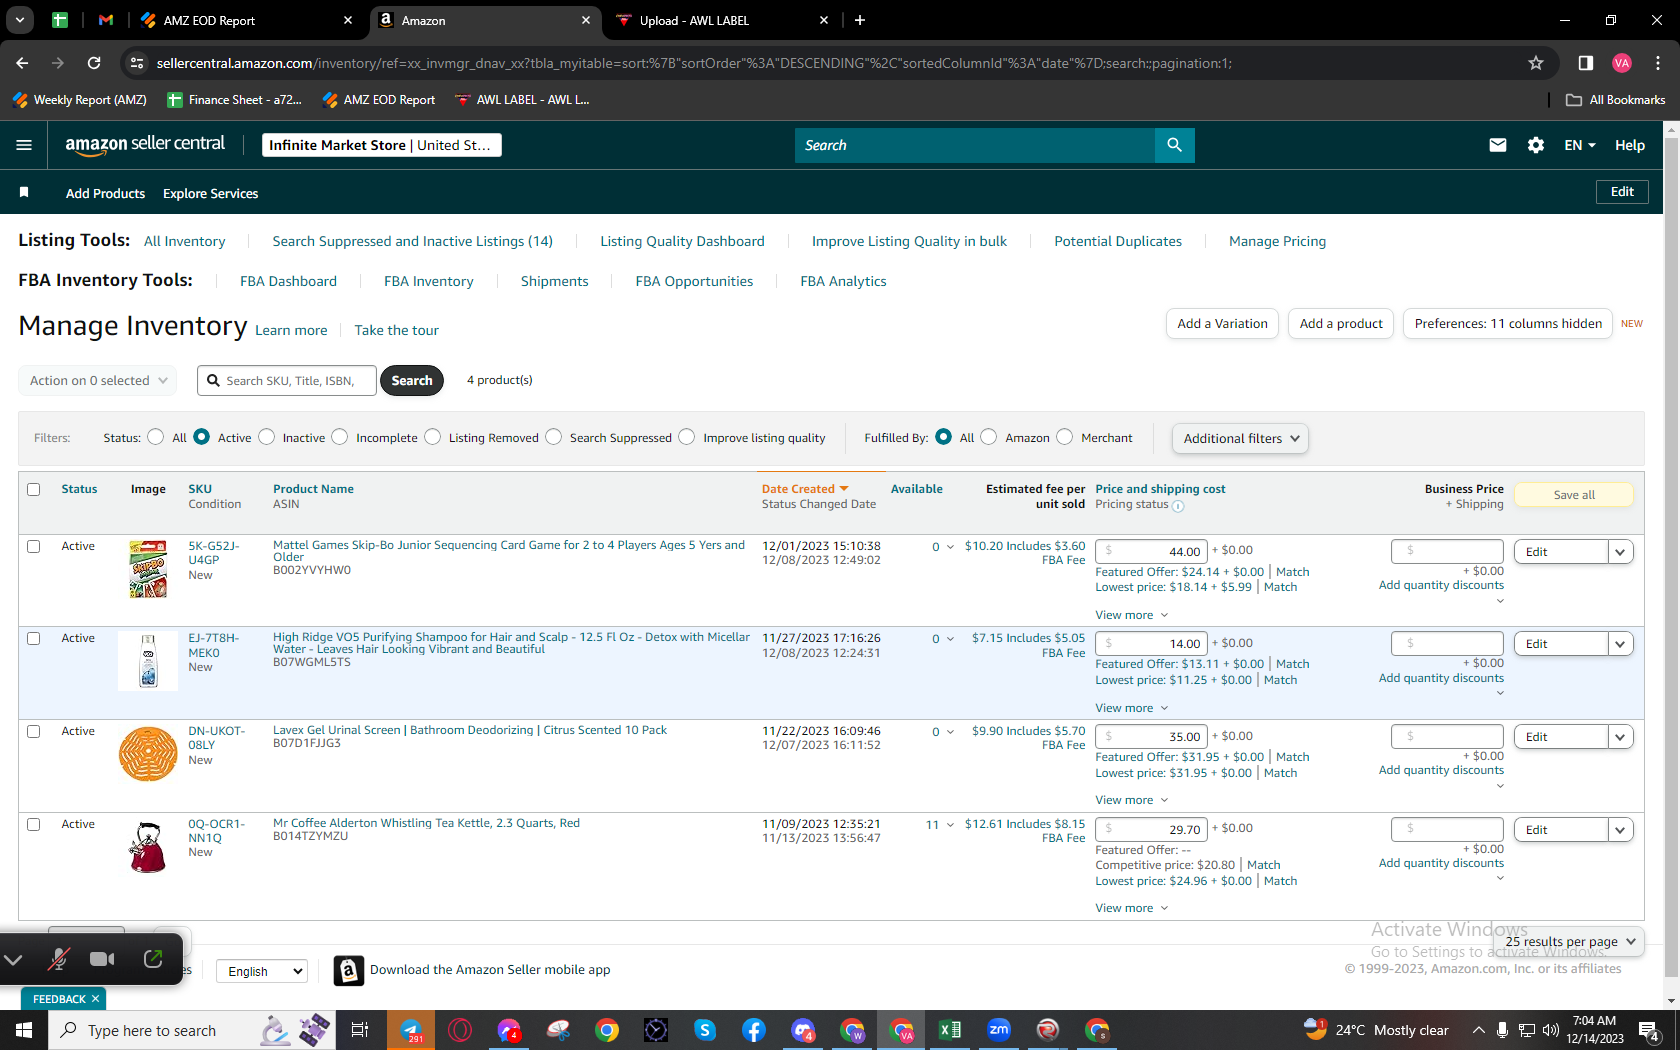Image resolution: width=1680 pixels, height=1050 pixels.
Task: Click Match next to Skip-Bo Featured Offer
Action: [x=1292, y=572]
